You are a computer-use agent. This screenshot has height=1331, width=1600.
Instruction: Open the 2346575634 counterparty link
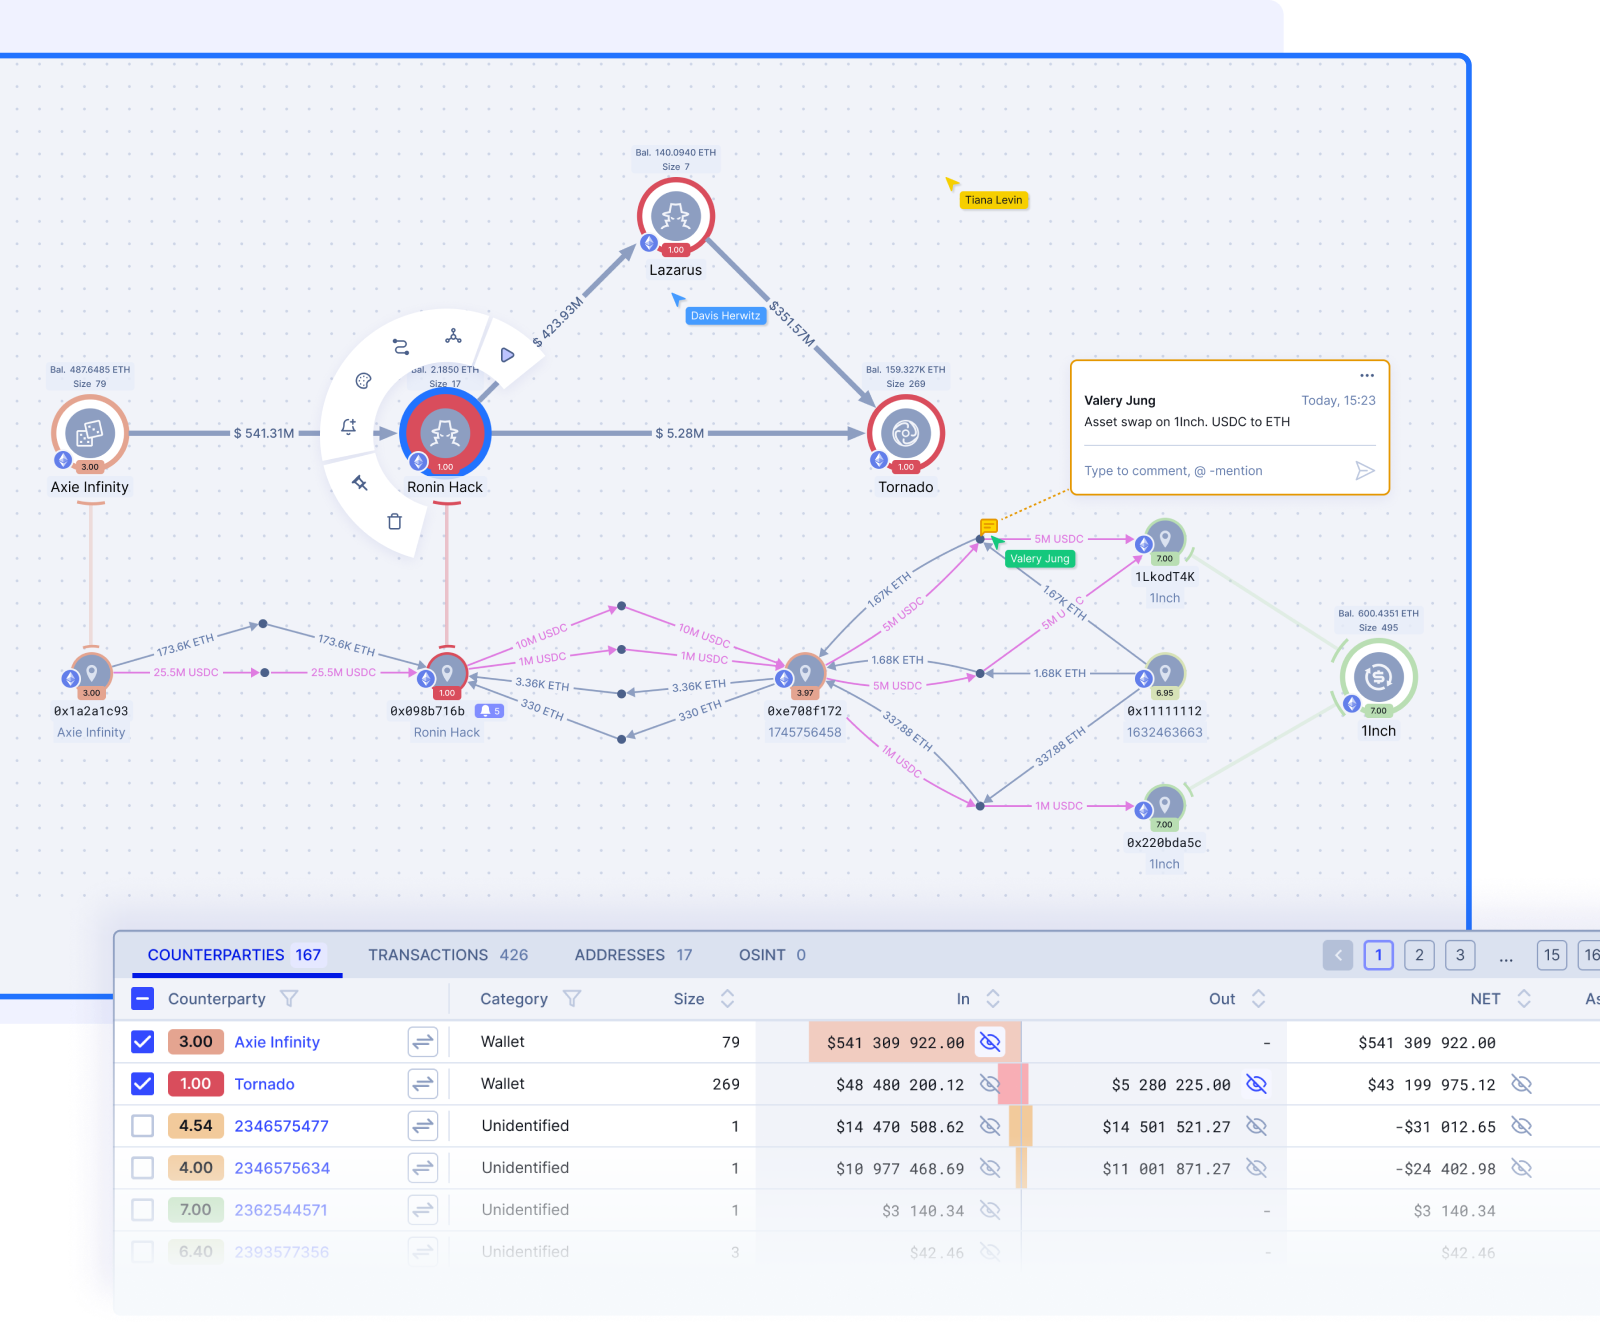282,1168
